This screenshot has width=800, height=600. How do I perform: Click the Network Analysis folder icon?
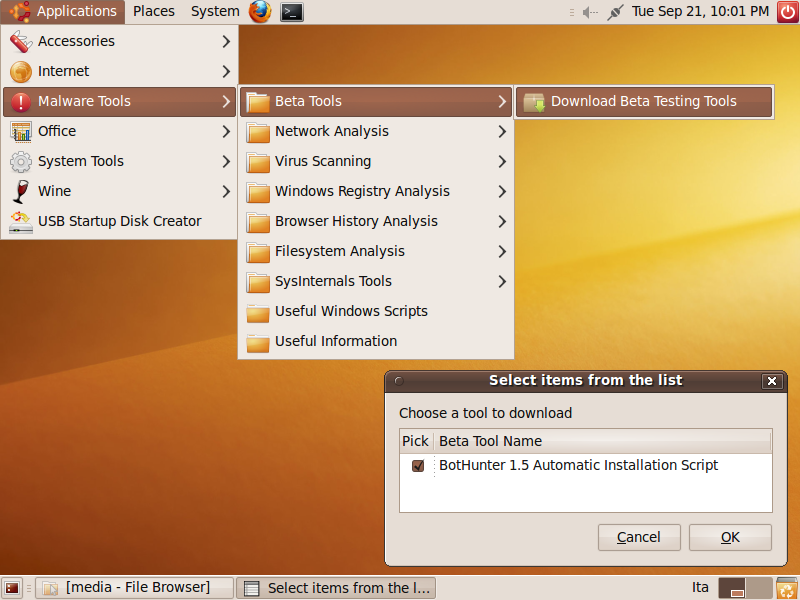pos(258,132)
